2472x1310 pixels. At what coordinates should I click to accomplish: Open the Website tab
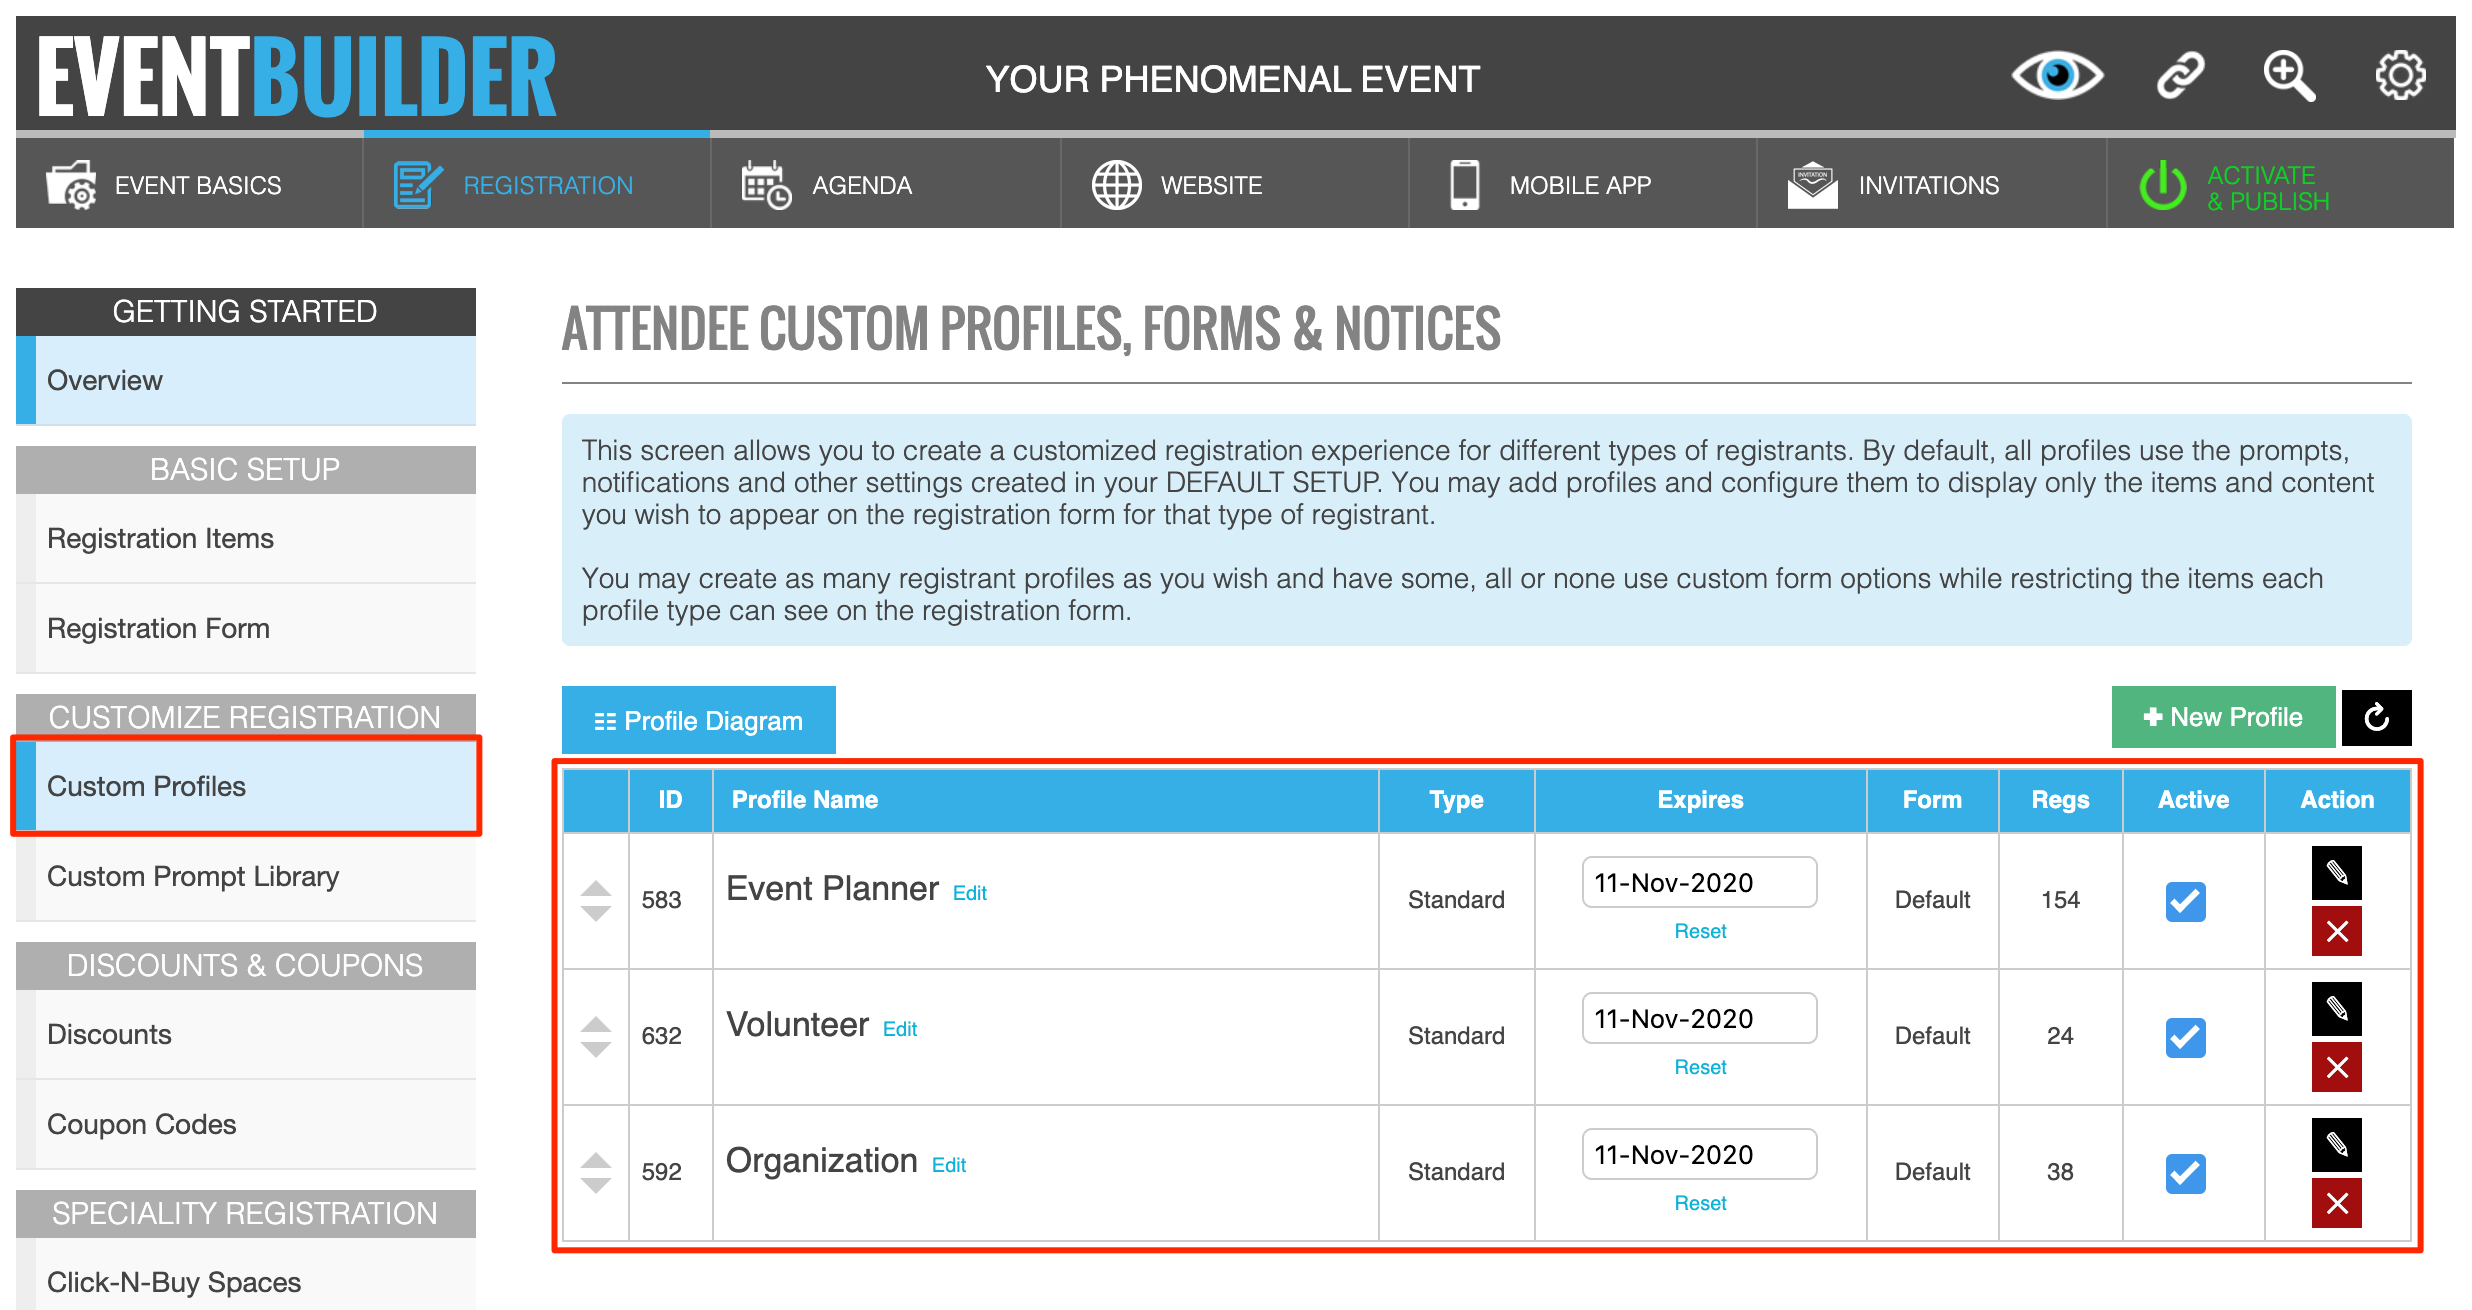(1235, 185)
